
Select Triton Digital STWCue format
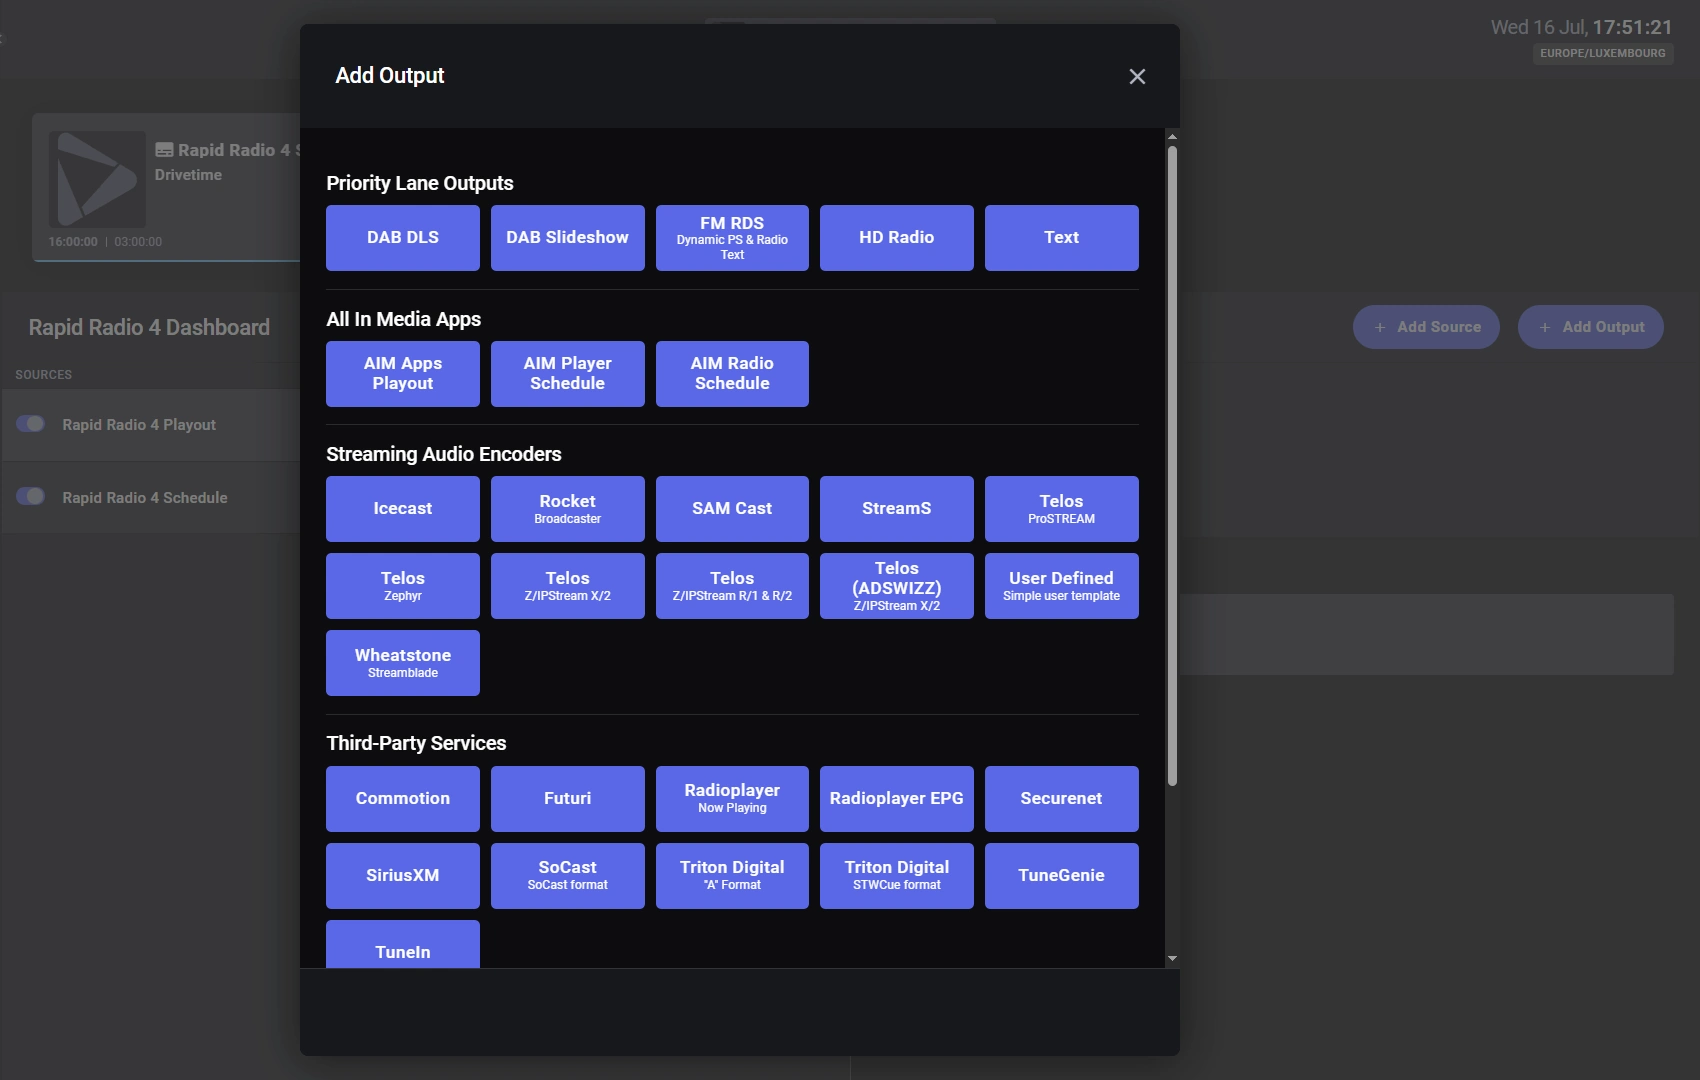[x=897, y=876]
